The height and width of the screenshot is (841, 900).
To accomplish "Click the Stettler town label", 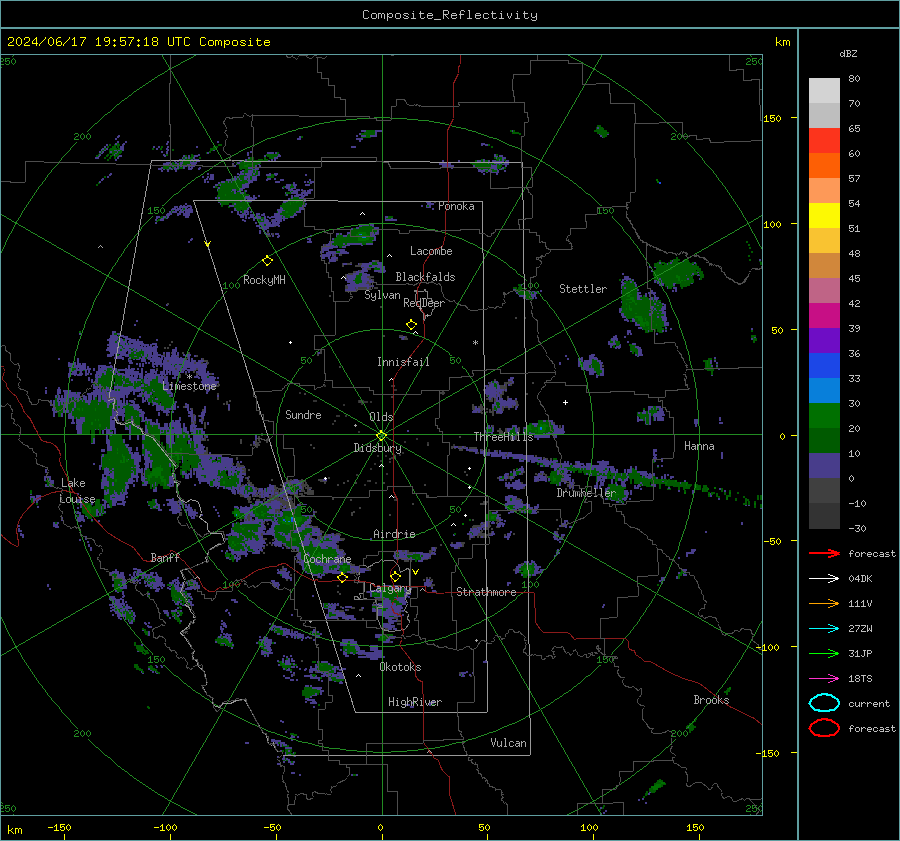I will [x=583, y=289].
